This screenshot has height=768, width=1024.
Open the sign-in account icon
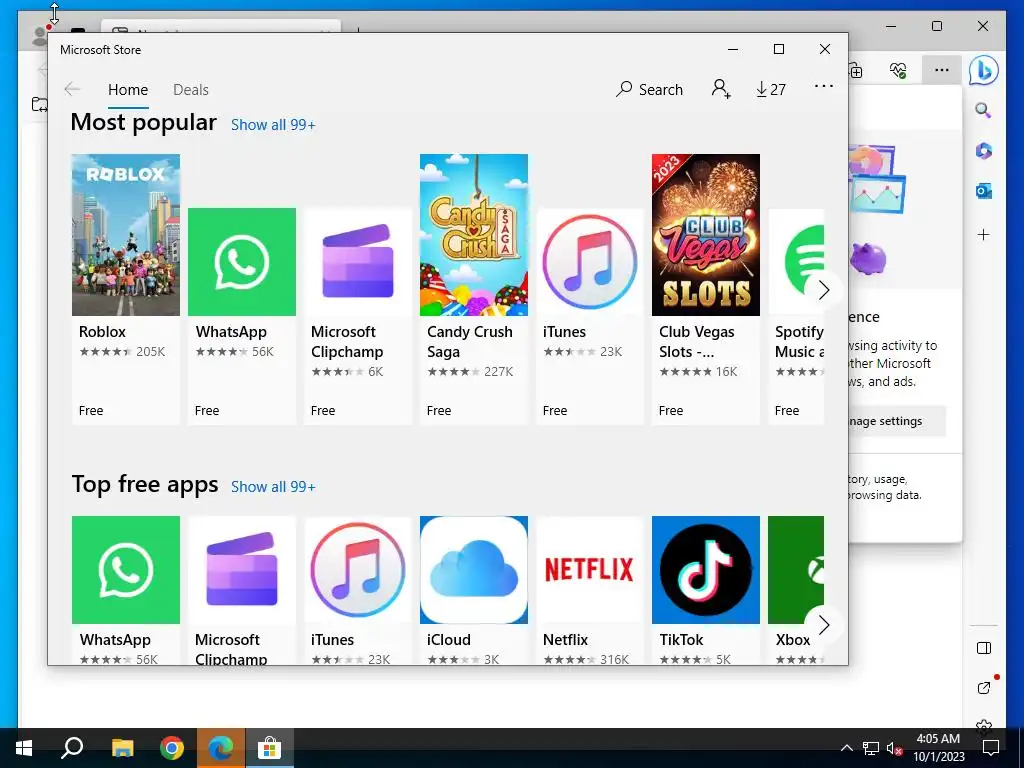721,89
